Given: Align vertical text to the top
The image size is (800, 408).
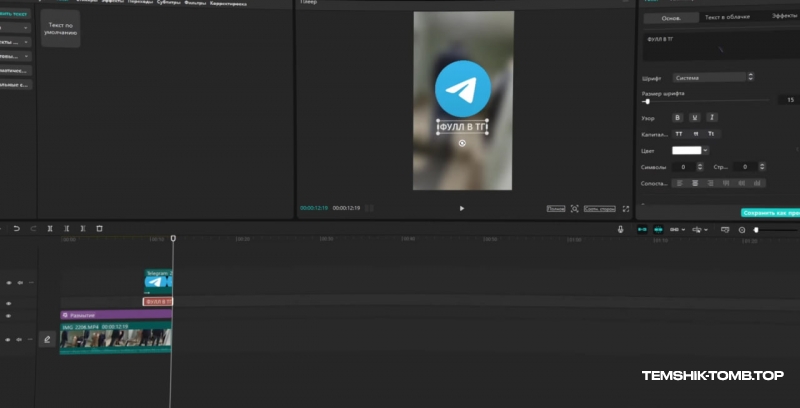Looking at the screenshot, I should [x=726, y=183].
